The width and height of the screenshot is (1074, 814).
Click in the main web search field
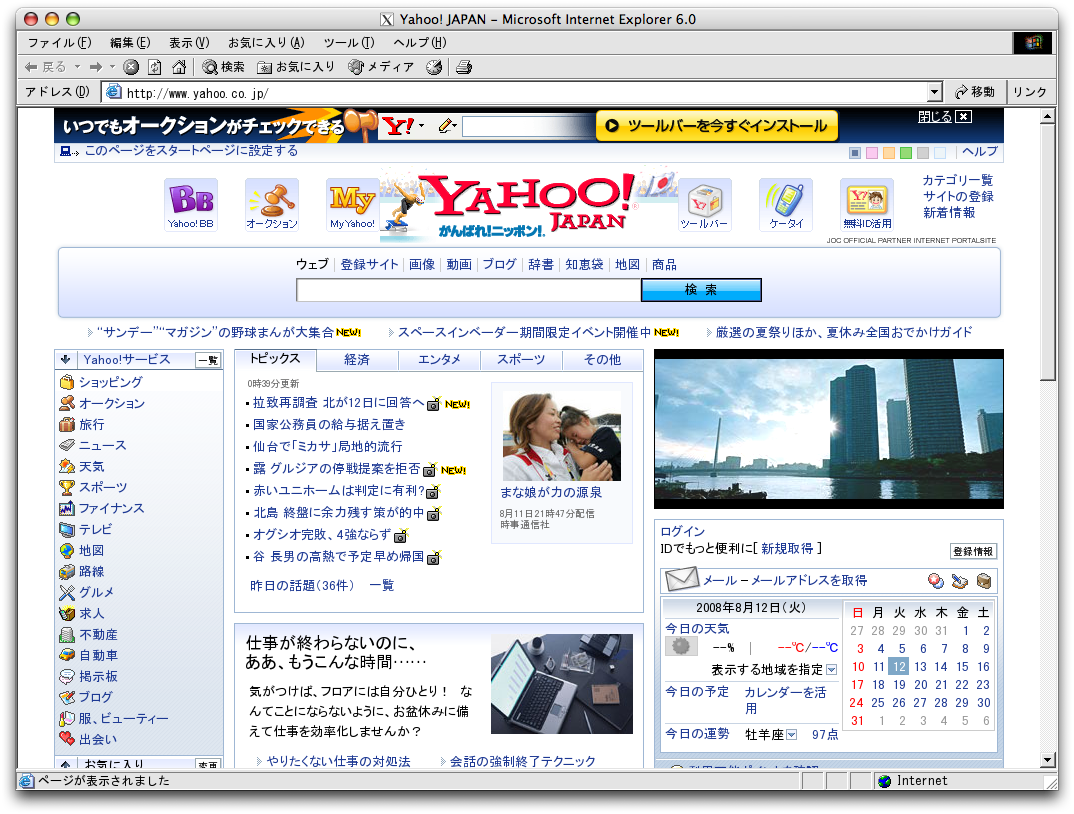469,290
